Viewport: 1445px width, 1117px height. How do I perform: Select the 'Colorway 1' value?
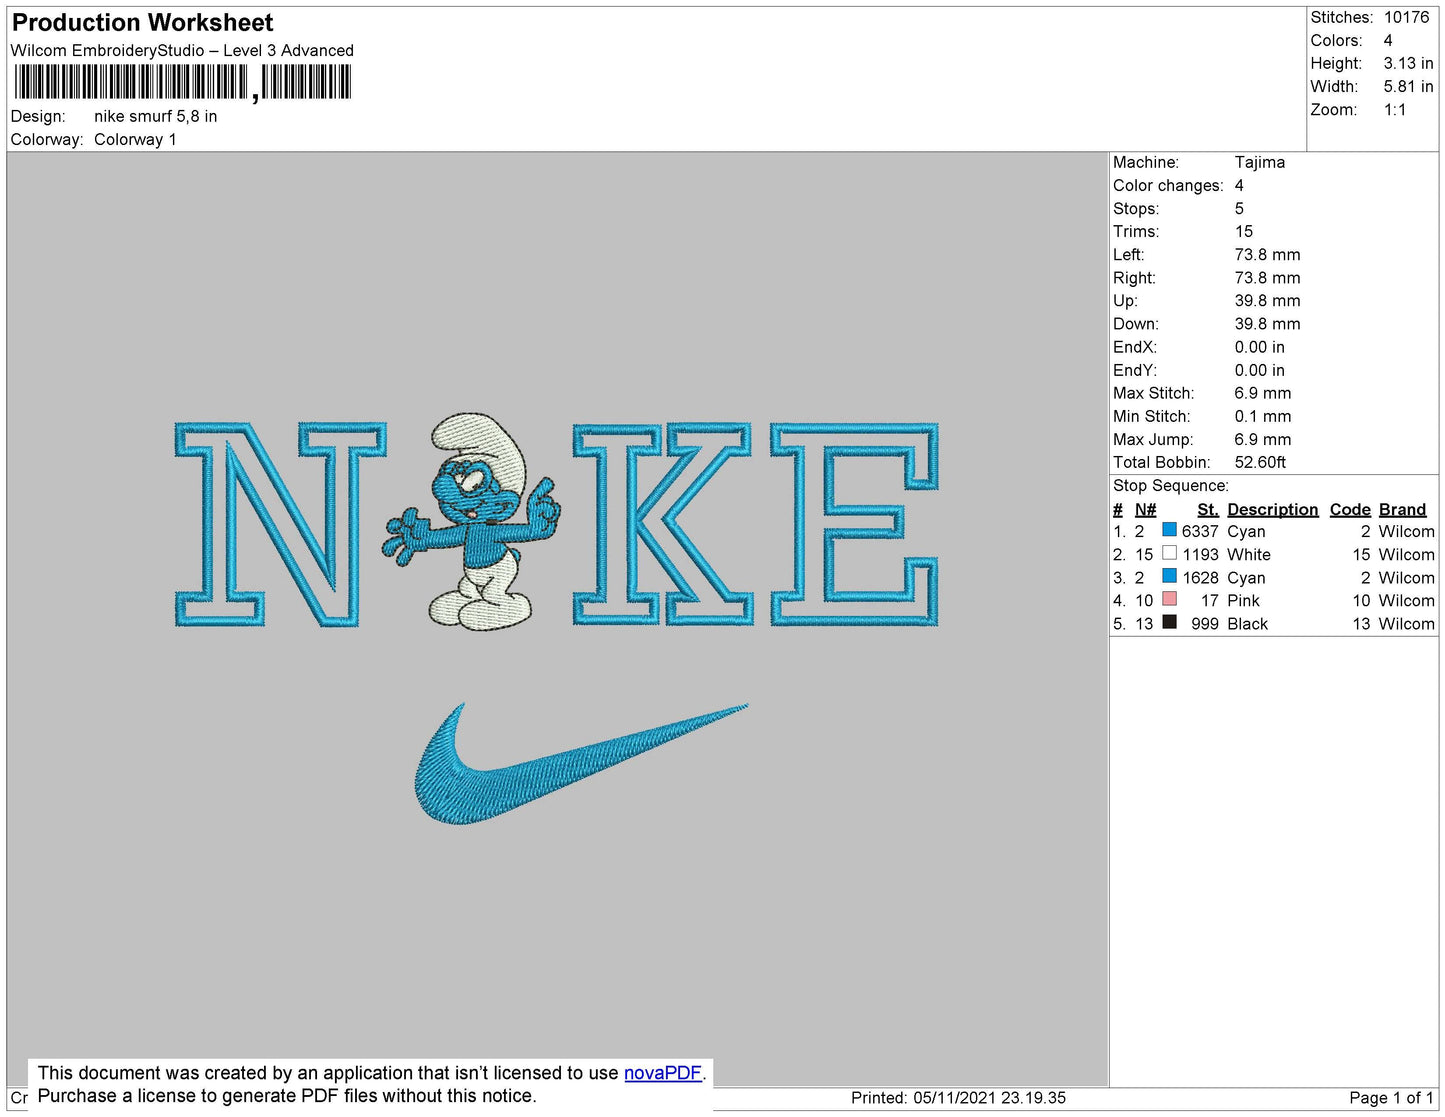(x=135, y=139)
